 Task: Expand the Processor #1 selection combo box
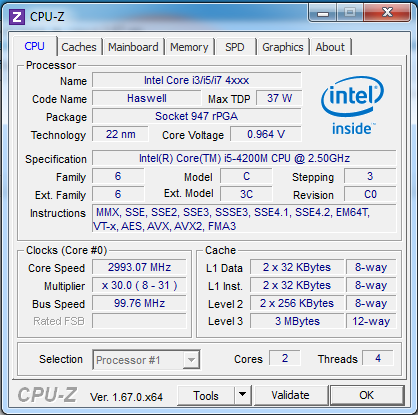pos(146,360)
